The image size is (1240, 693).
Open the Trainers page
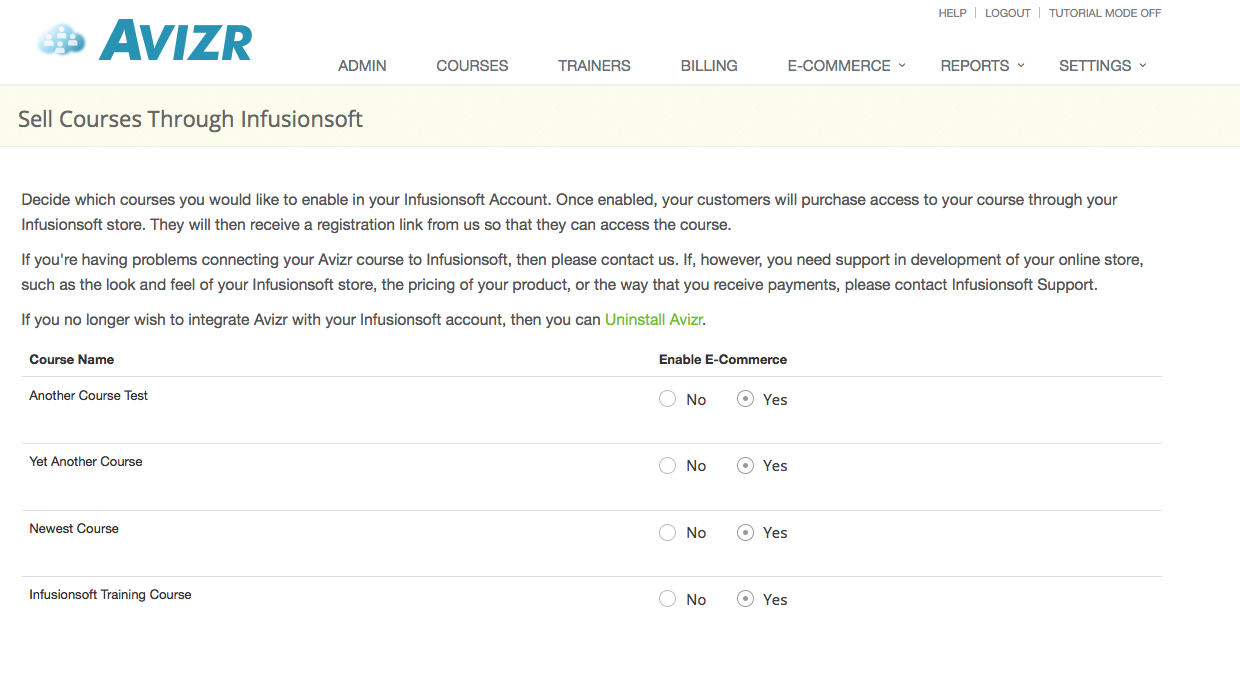click(x=594, y=66)
